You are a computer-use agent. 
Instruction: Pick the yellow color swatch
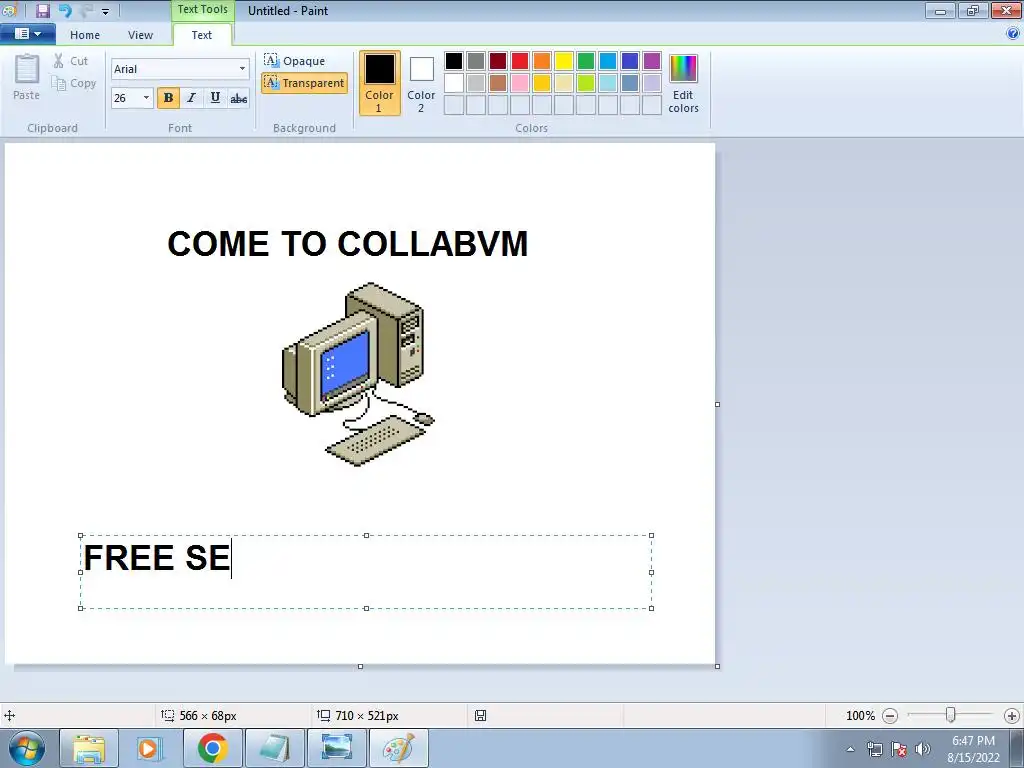coord(564,61)
